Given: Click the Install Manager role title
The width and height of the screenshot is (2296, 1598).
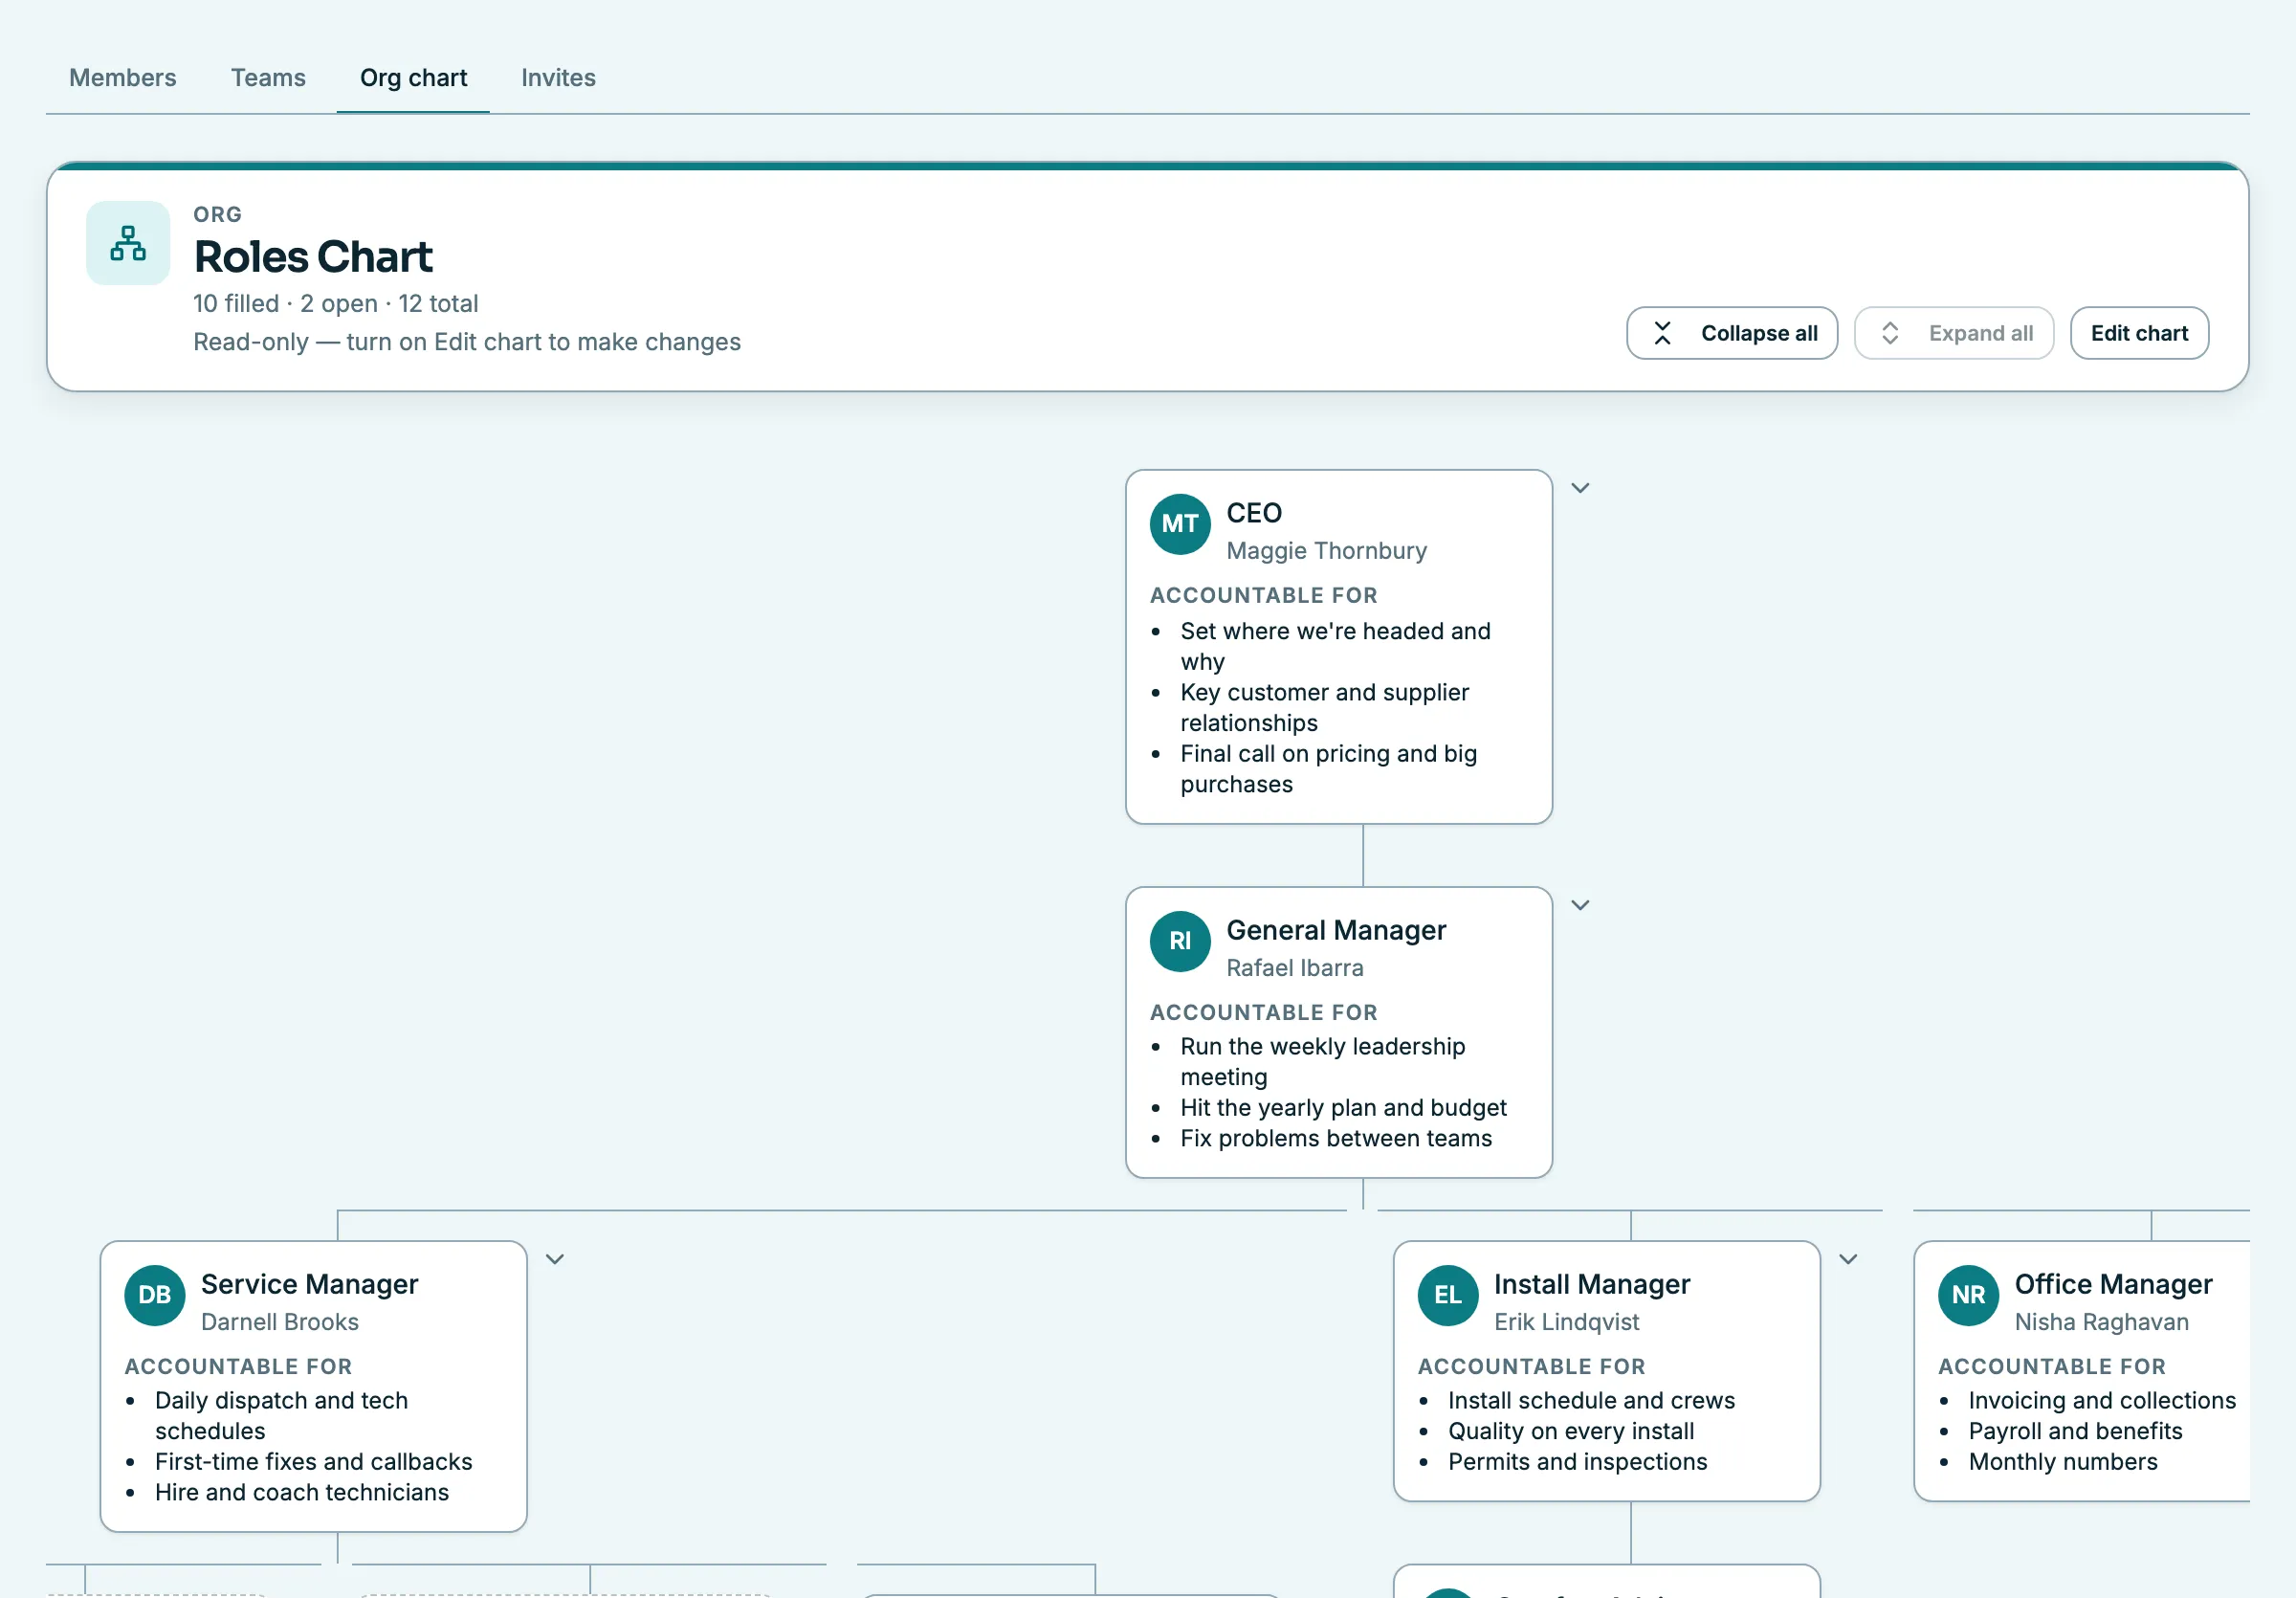Looking at the screenshot, I should (x=1592, y=1284).
